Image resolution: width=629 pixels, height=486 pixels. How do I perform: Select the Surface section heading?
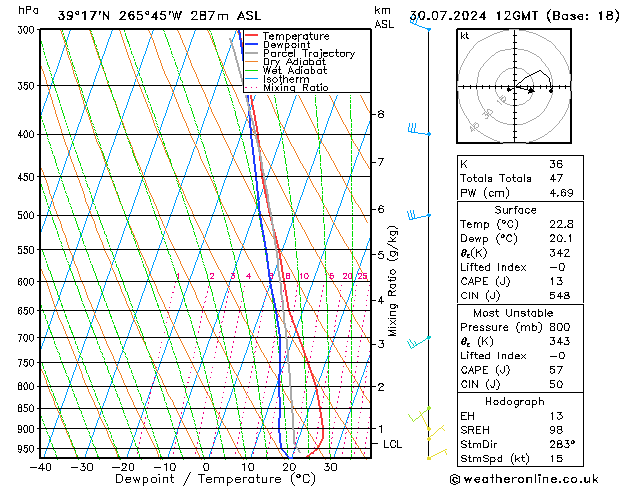(x=516, y=210)
